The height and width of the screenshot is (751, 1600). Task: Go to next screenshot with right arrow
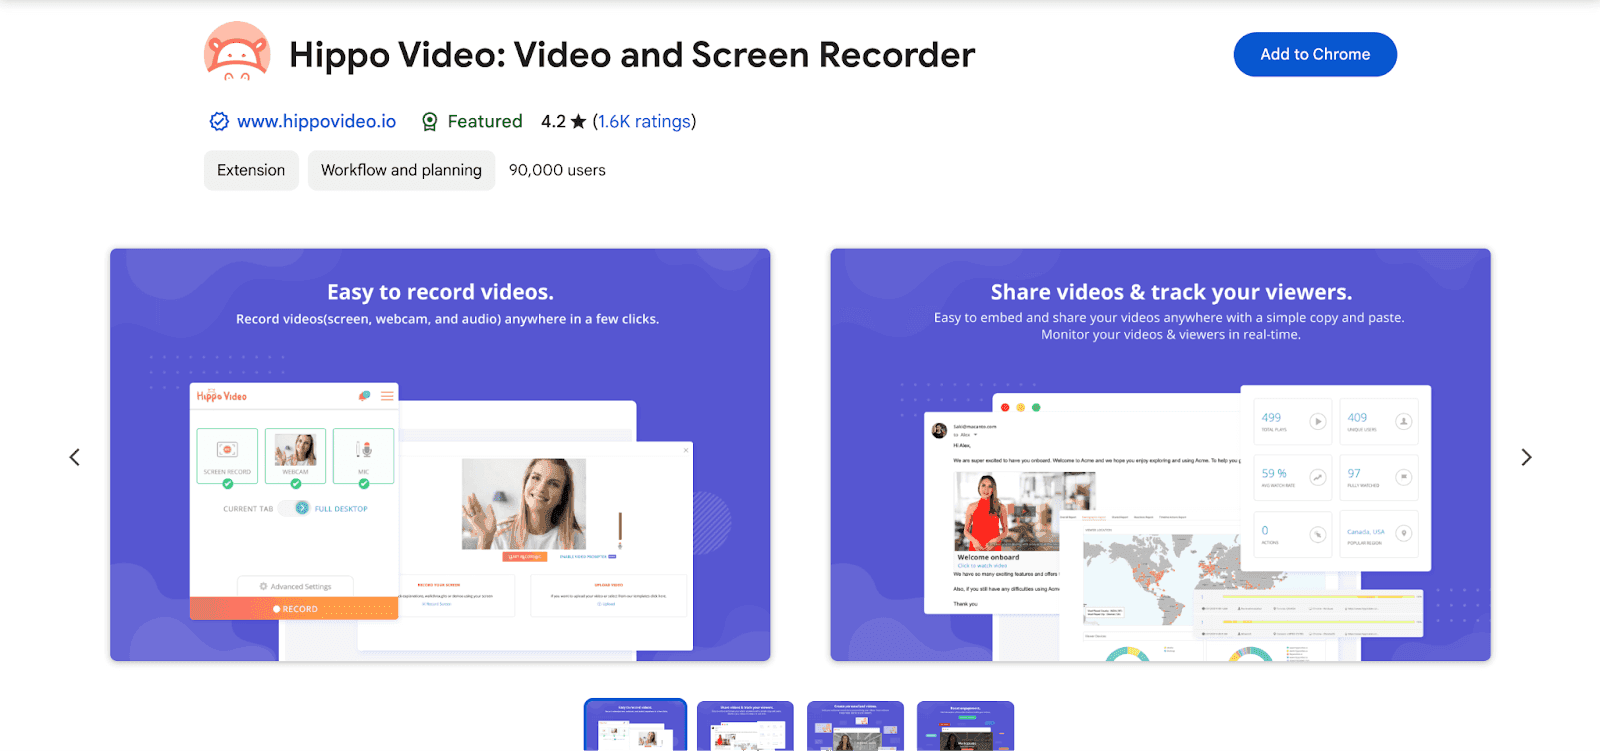click(x=1526, y=457)
